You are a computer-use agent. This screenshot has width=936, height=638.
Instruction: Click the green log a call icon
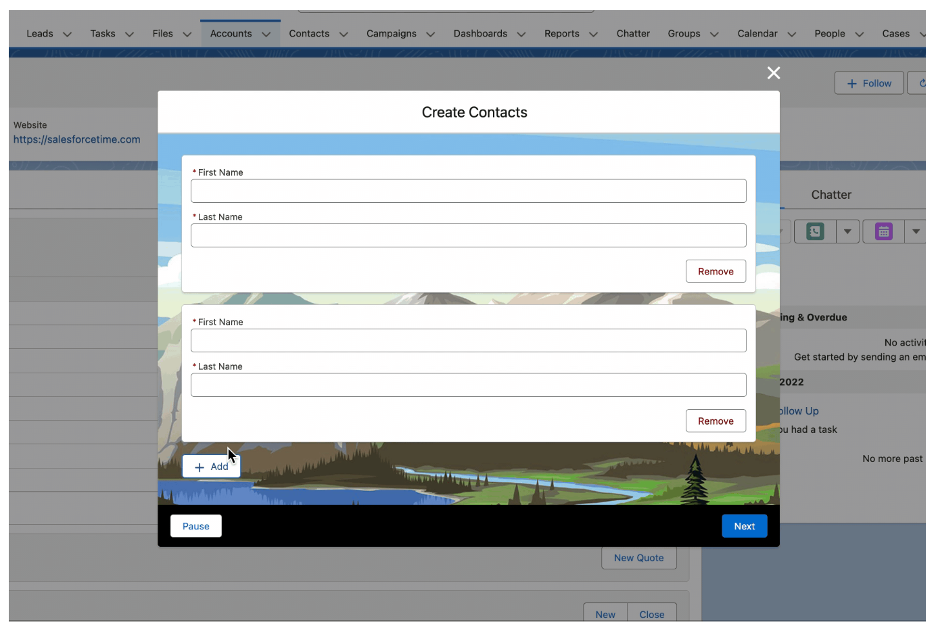(x=815, y=232)
